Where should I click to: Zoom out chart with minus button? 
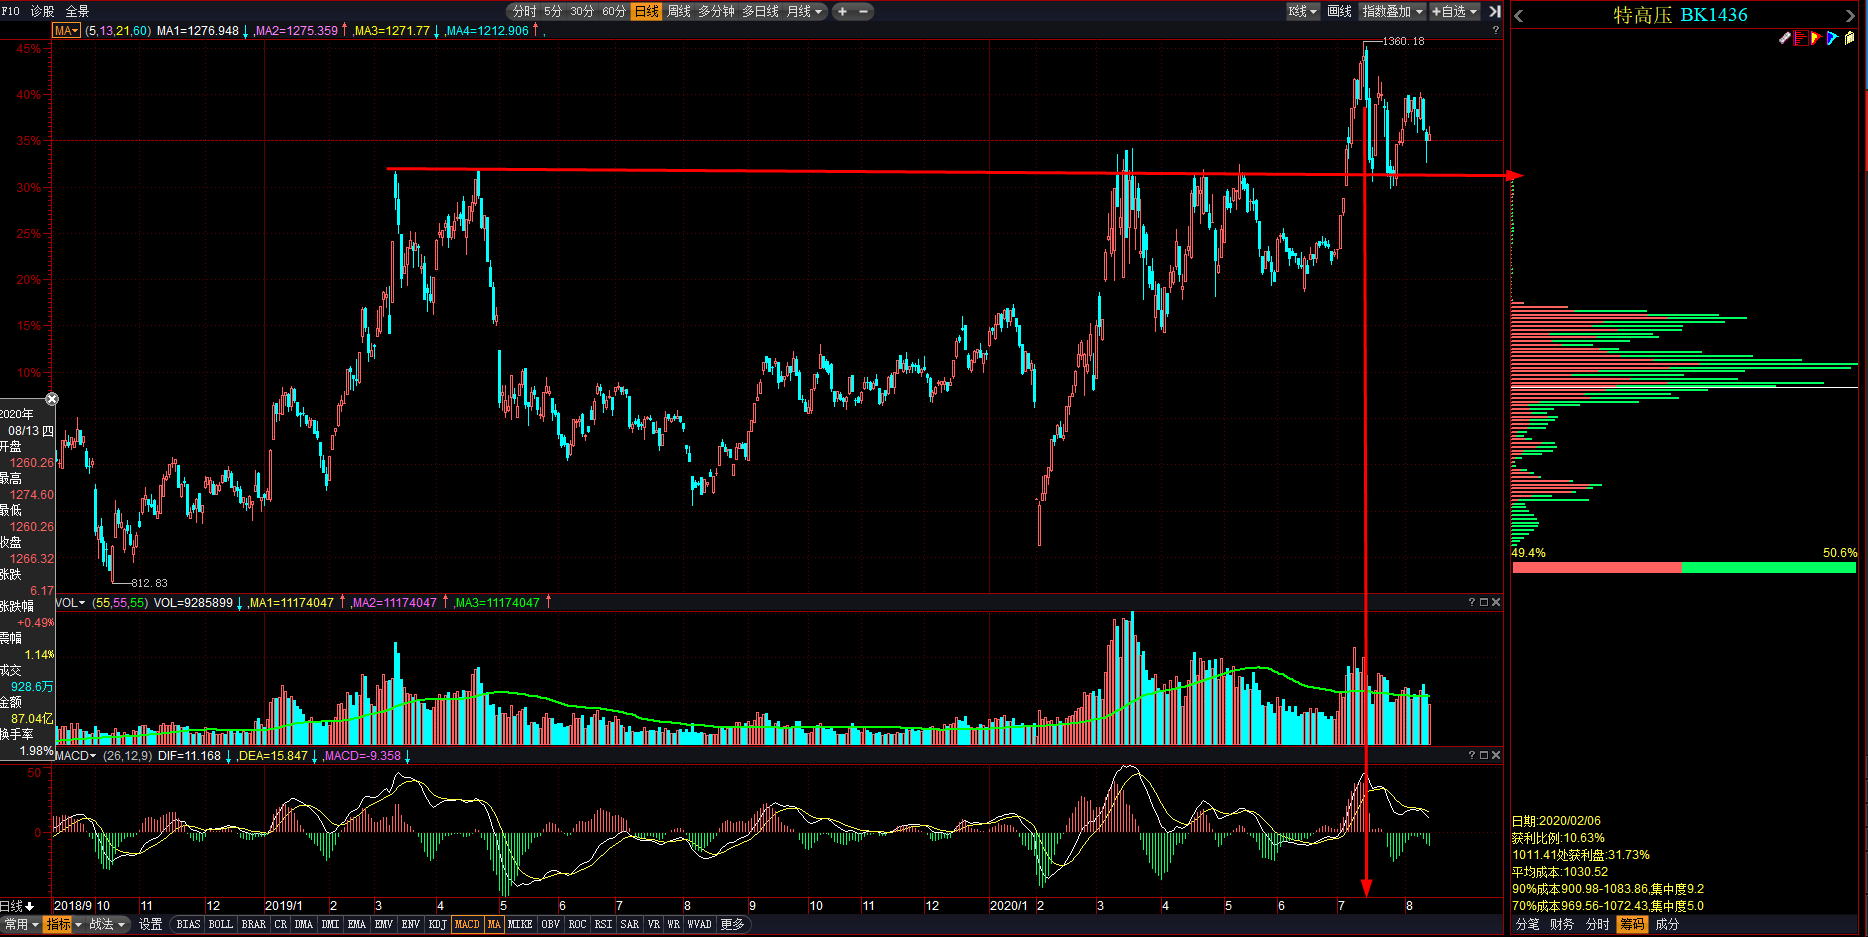(x=864, y=11)
